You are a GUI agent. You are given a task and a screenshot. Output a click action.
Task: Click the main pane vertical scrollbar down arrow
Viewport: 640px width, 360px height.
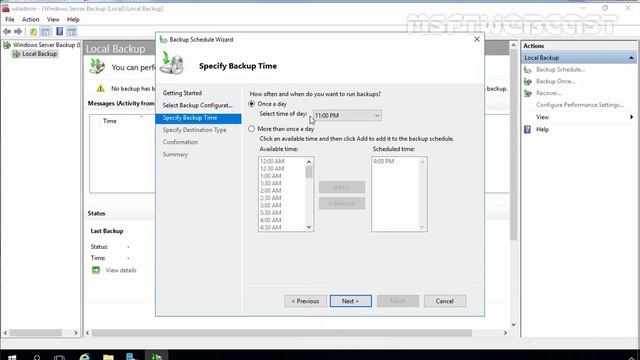tap(513, 325)
